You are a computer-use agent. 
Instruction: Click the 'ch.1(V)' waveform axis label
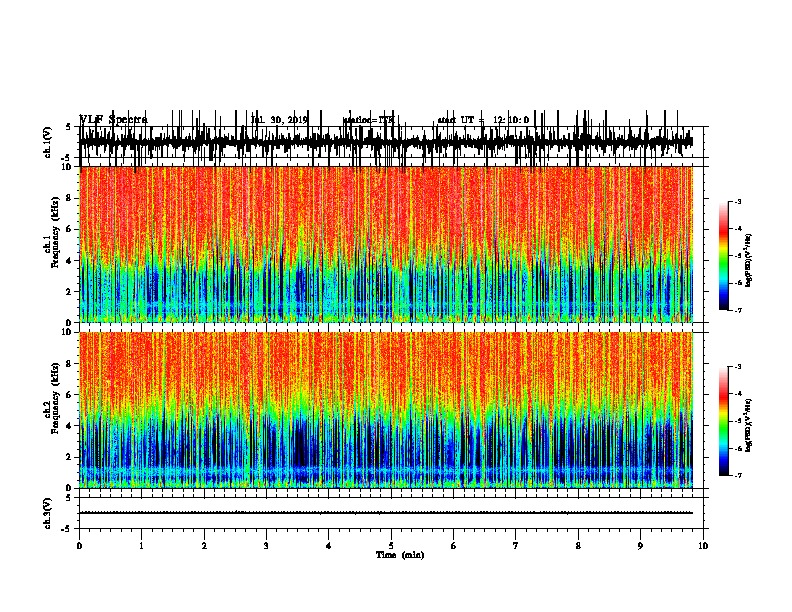coord(48,142)
